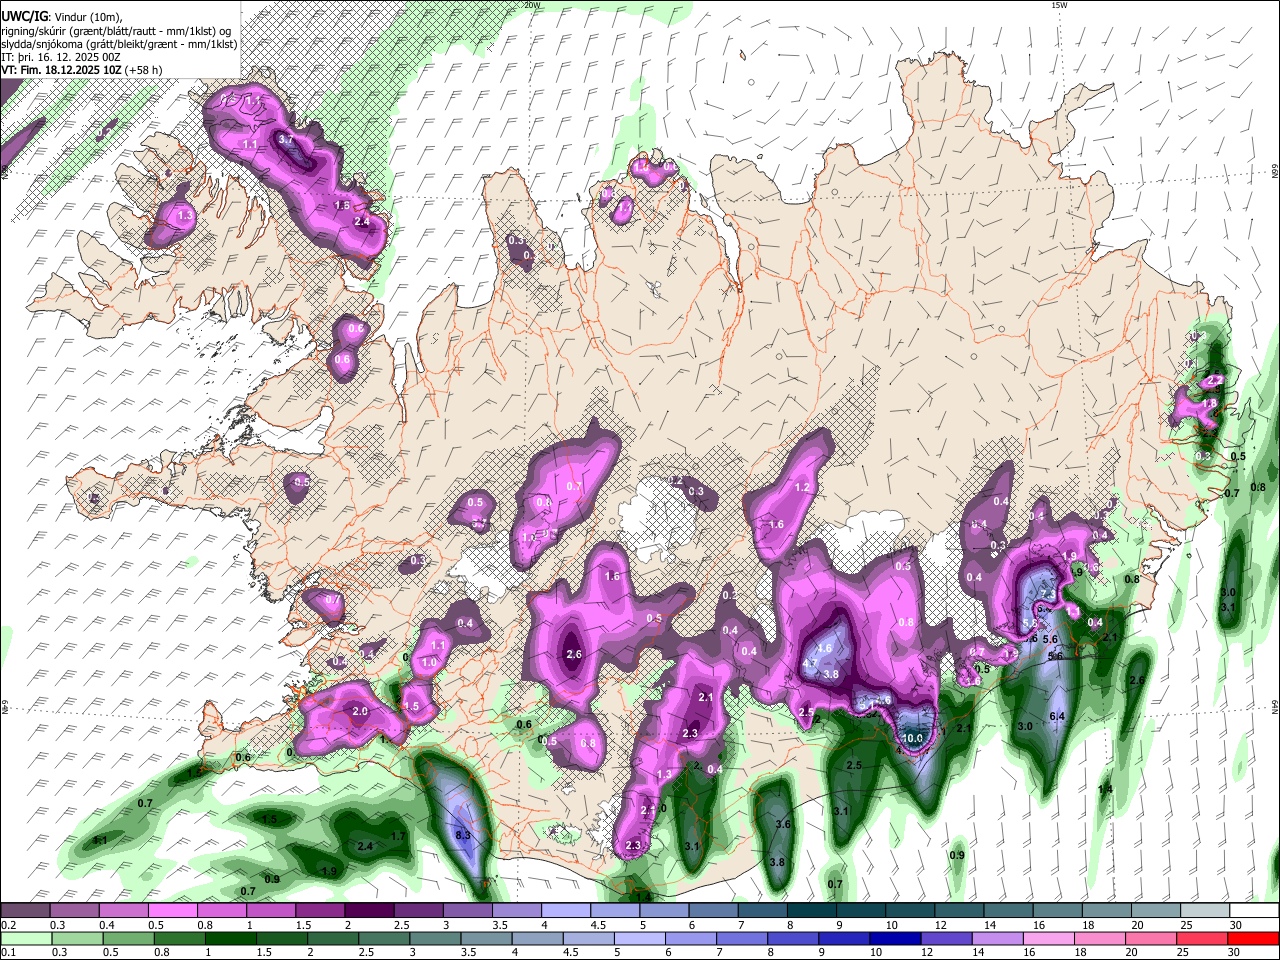
Task: Click the 3.7 snowfall value over the Westfjords
Action: tap(285, 139)
